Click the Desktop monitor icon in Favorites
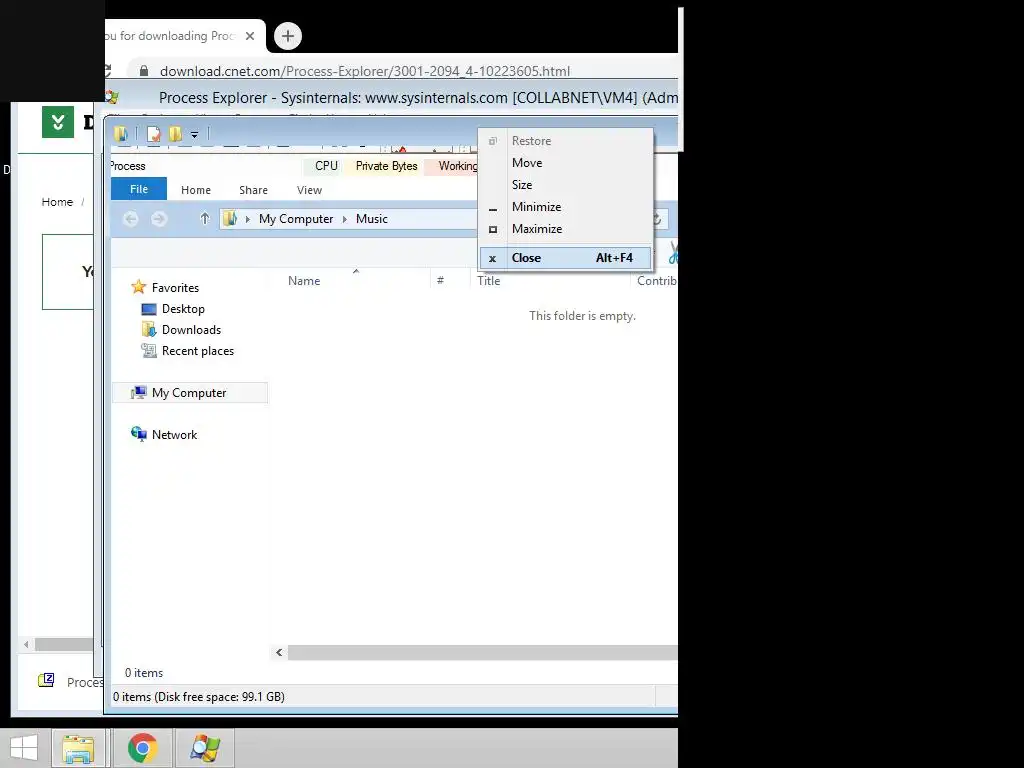The height and width of the screenshot is (768, 1024). click(149, 309)
